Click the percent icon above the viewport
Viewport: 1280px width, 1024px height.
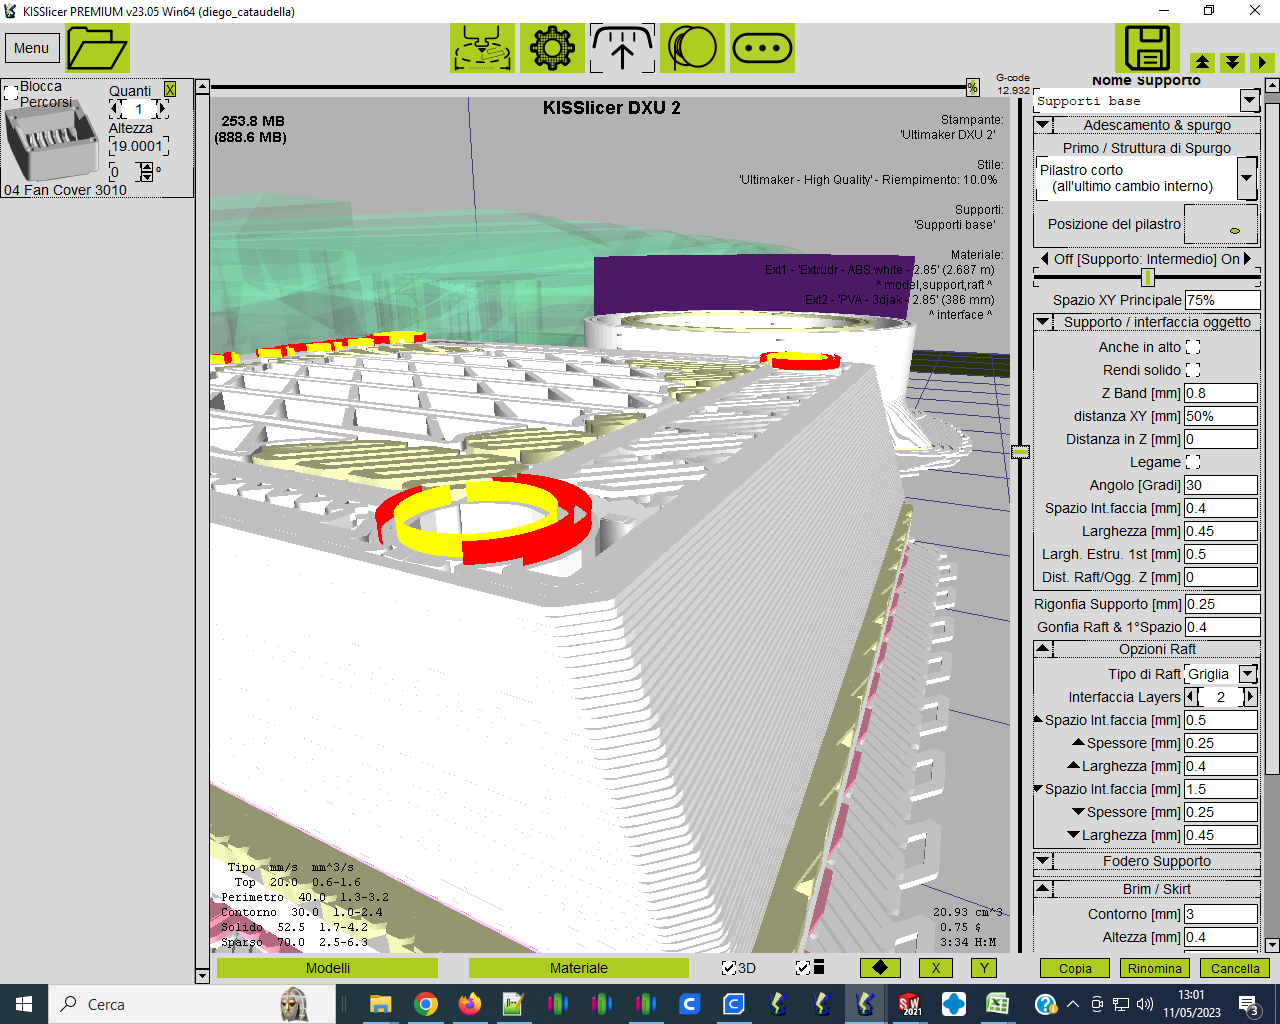point(972,88)
